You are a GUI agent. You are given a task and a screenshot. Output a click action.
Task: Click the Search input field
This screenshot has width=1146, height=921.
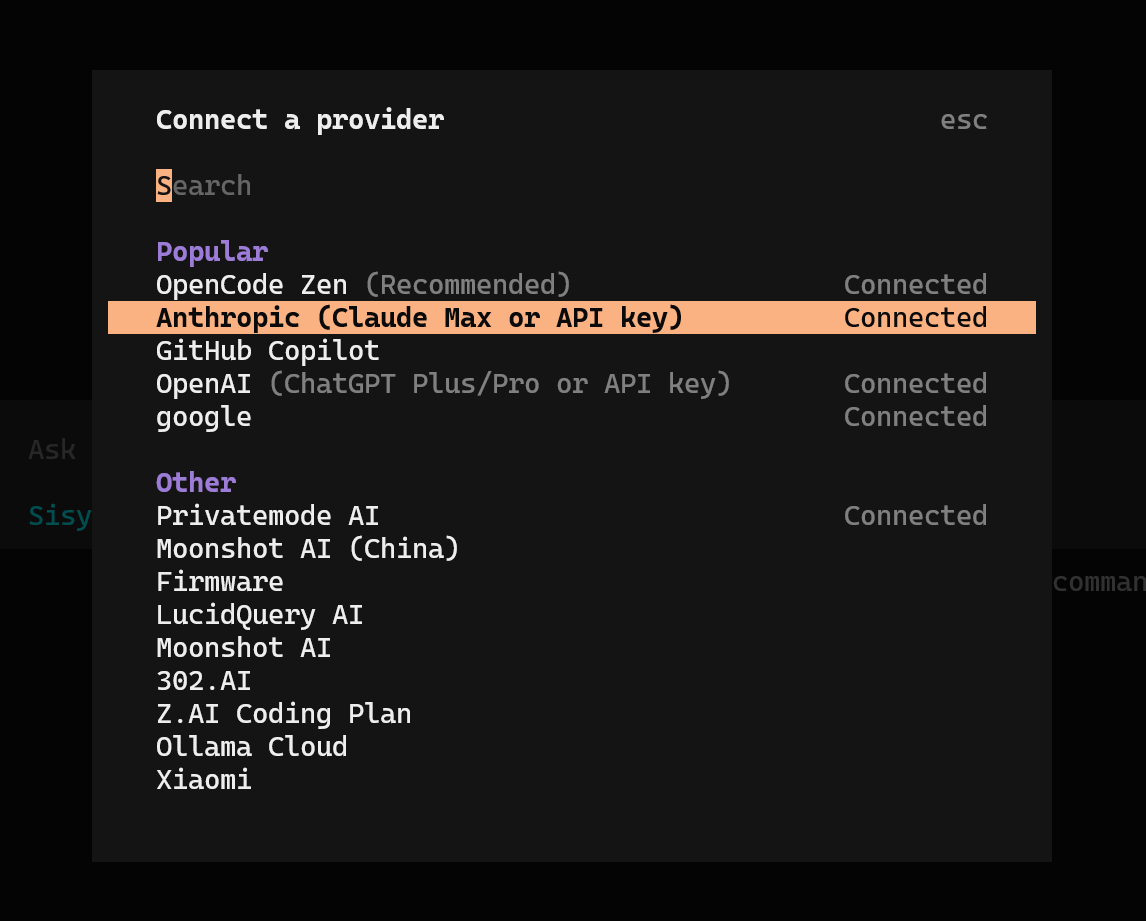572,186
